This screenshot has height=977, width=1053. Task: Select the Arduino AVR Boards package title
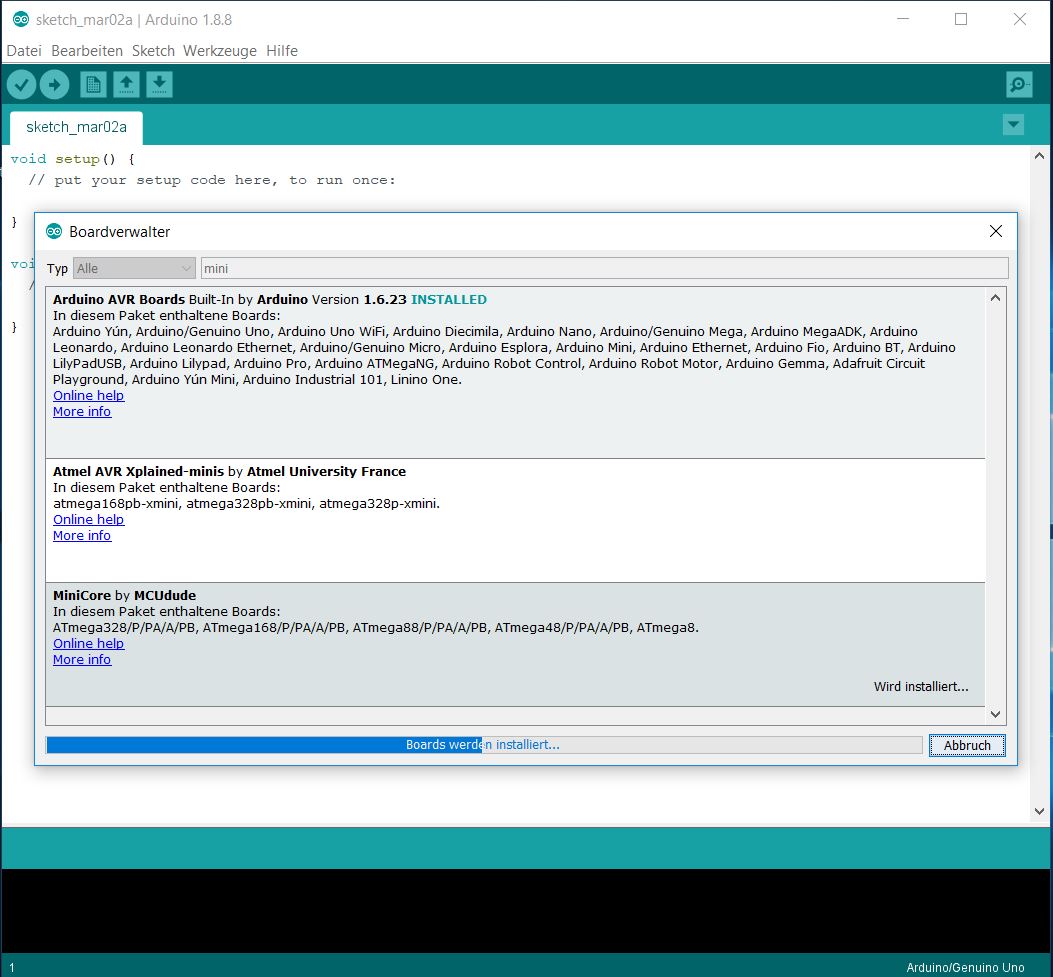pyautogui.click(x=119, y=299)
